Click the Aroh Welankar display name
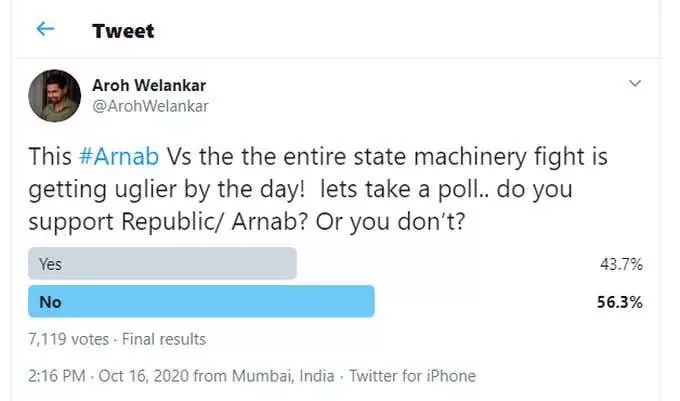The image size is (680, 401). [x=149, y=85]
